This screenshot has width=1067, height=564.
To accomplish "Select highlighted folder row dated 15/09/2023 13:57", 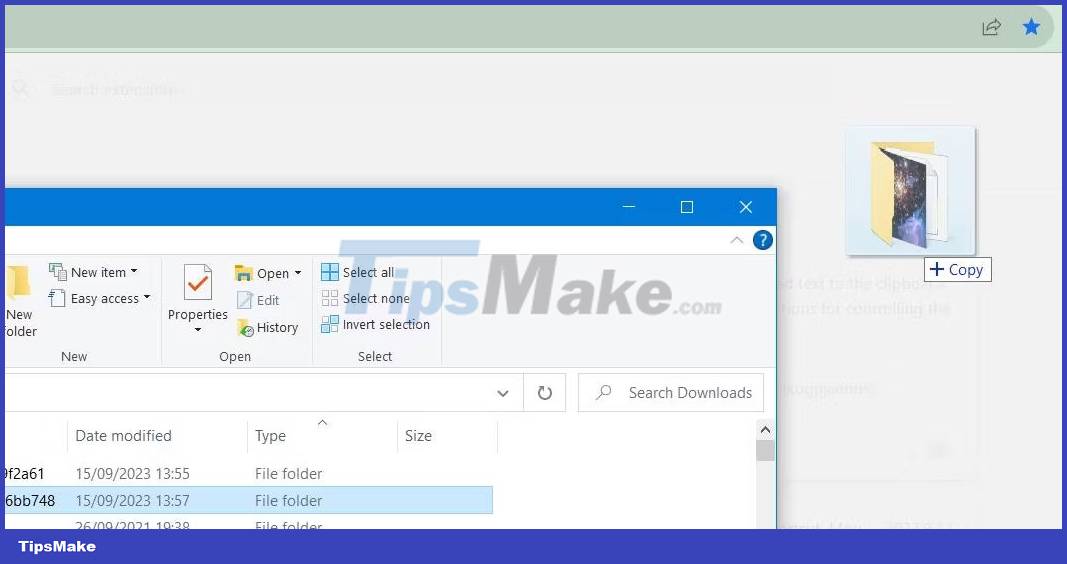I will point(248,501).
